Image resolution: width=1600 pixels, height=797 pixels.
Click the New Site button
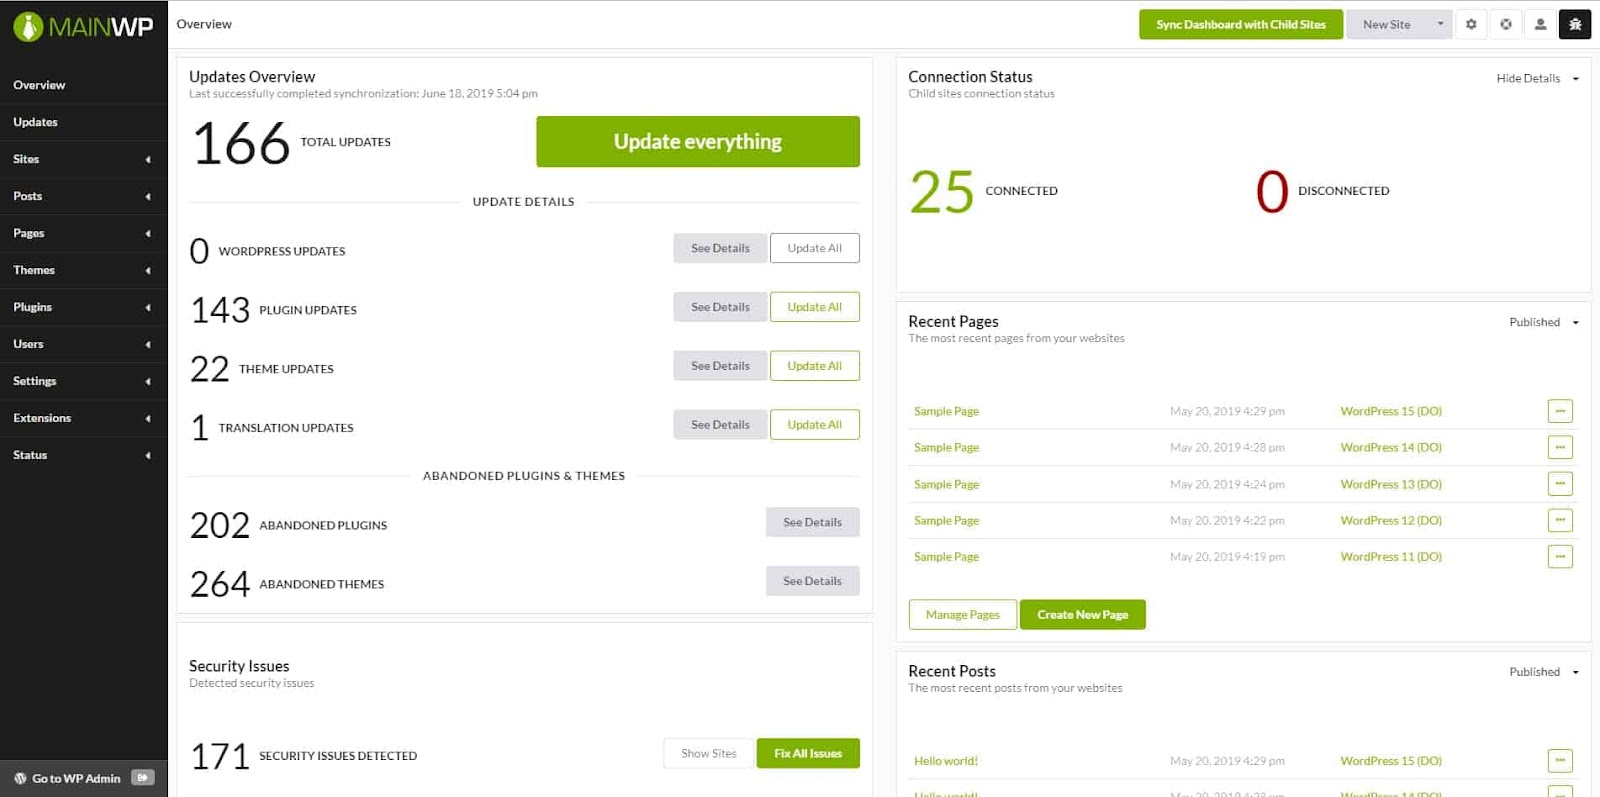(x=1387, y=24)
